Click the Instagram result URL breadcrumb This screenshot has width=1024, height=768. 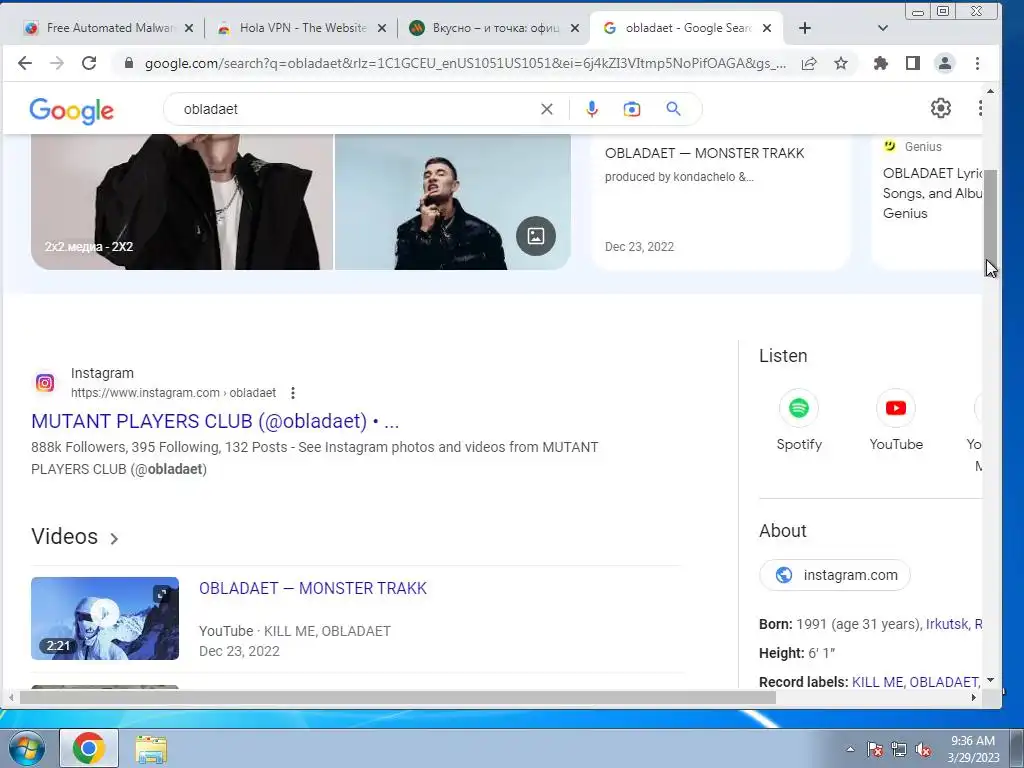point(173,393)
